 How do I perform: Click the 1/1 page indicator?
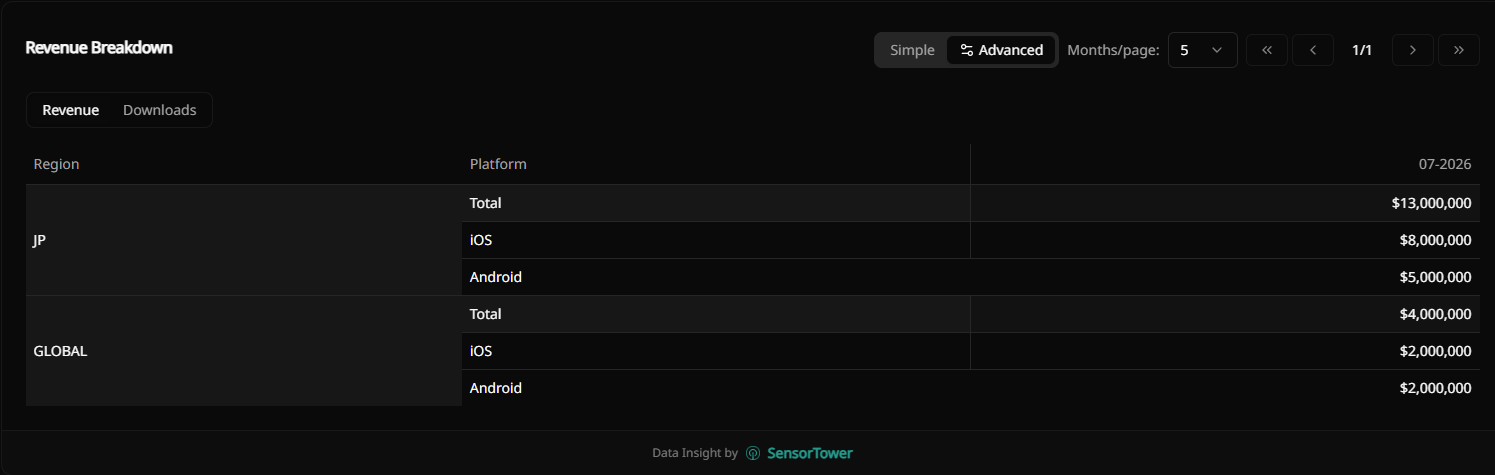1362,50
